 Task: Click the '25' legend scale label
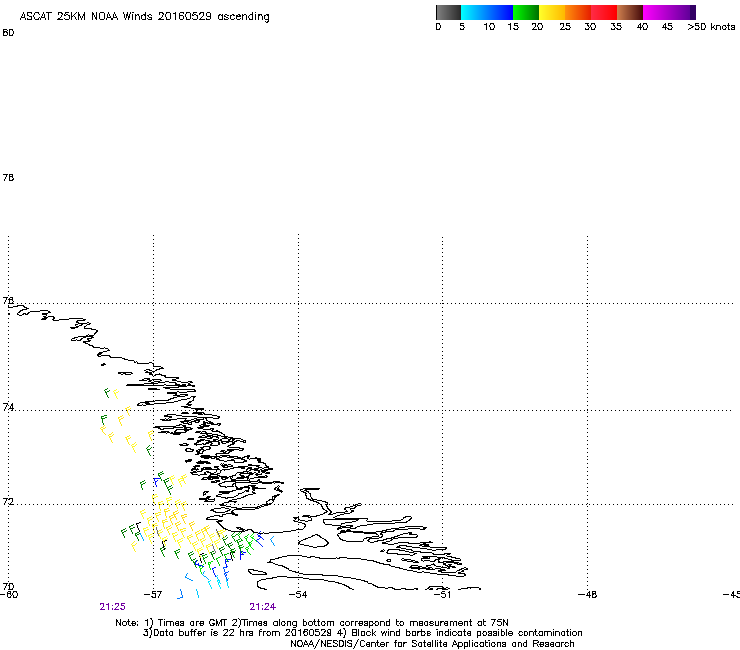pyautogui.click(x=565, y=27)
